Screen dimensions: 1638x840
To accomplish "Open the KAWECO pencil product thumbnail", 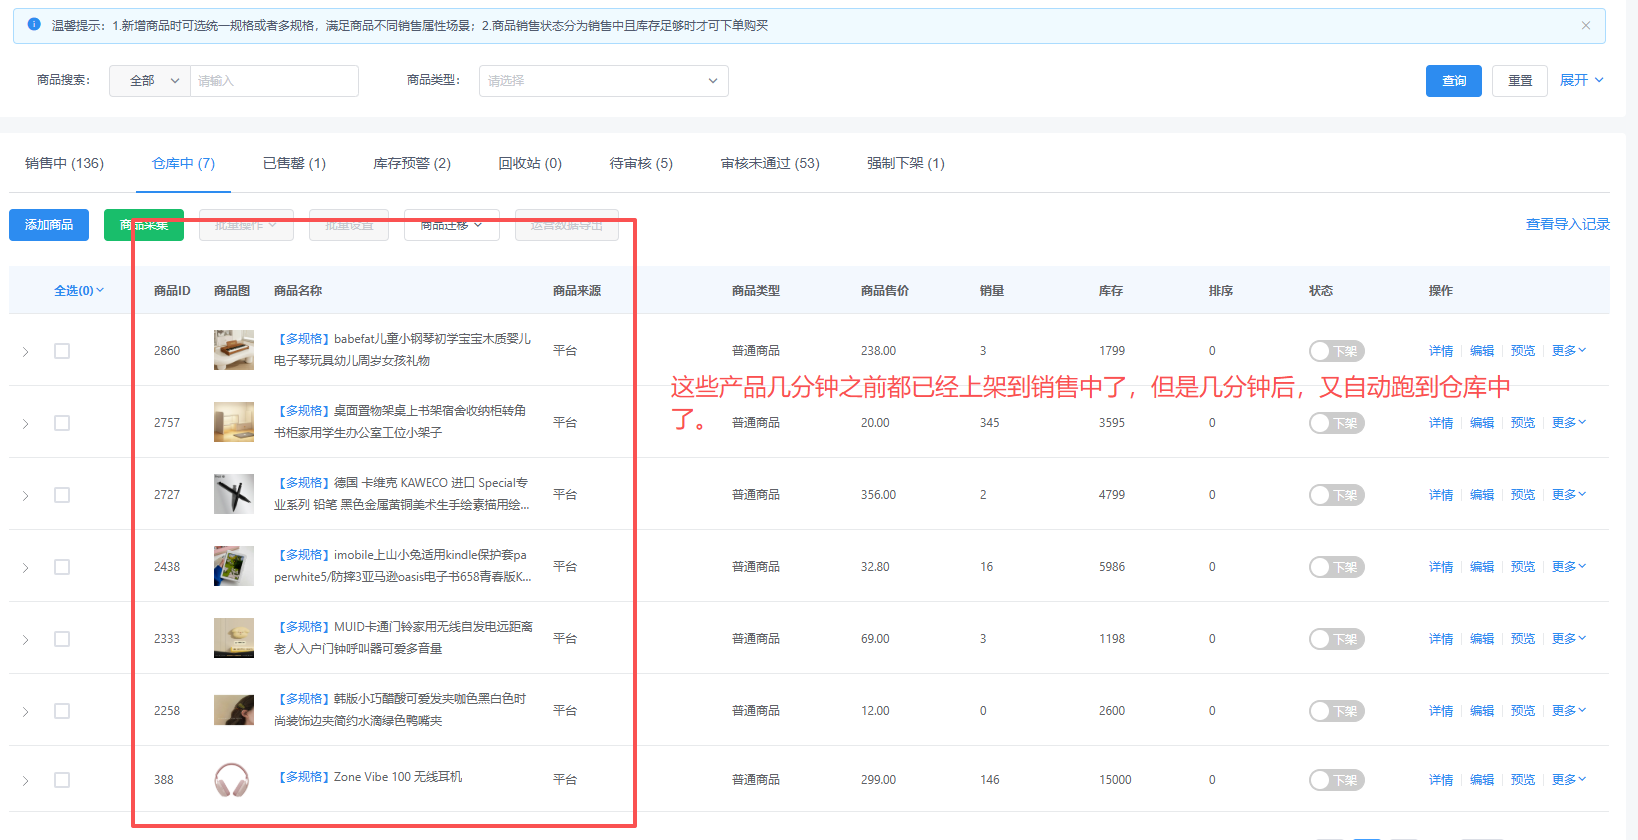I will 233,495.
